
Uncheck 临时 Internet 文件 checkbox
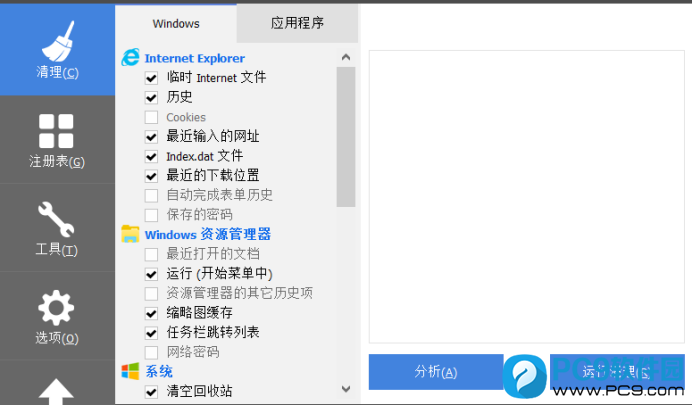point(151,78)
